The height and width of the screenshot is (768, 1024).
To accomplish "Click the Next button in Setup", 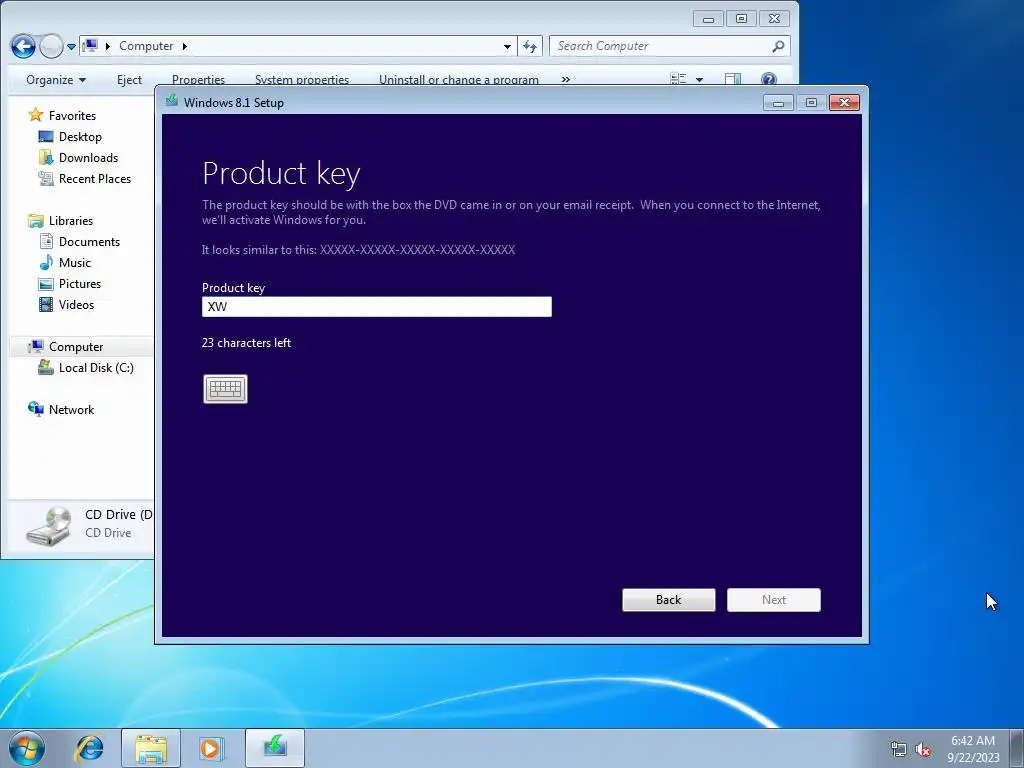I will pyautogui.click(x=774, y=600).
